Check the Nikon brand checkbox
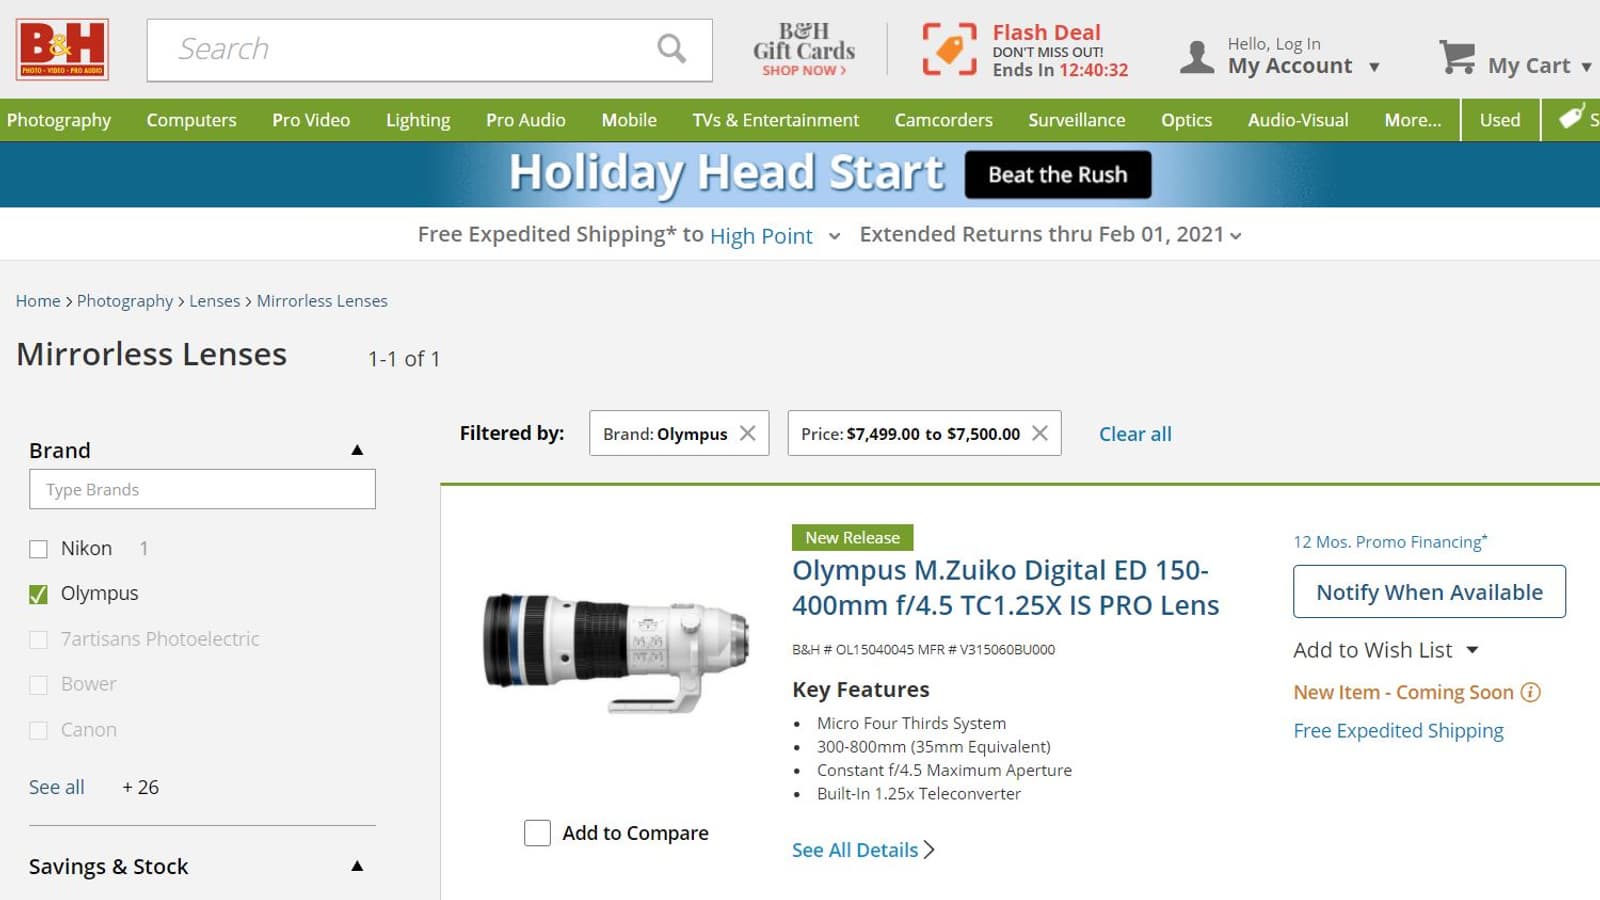Screen dimensions: 1600x900 [x=38, y=549]
